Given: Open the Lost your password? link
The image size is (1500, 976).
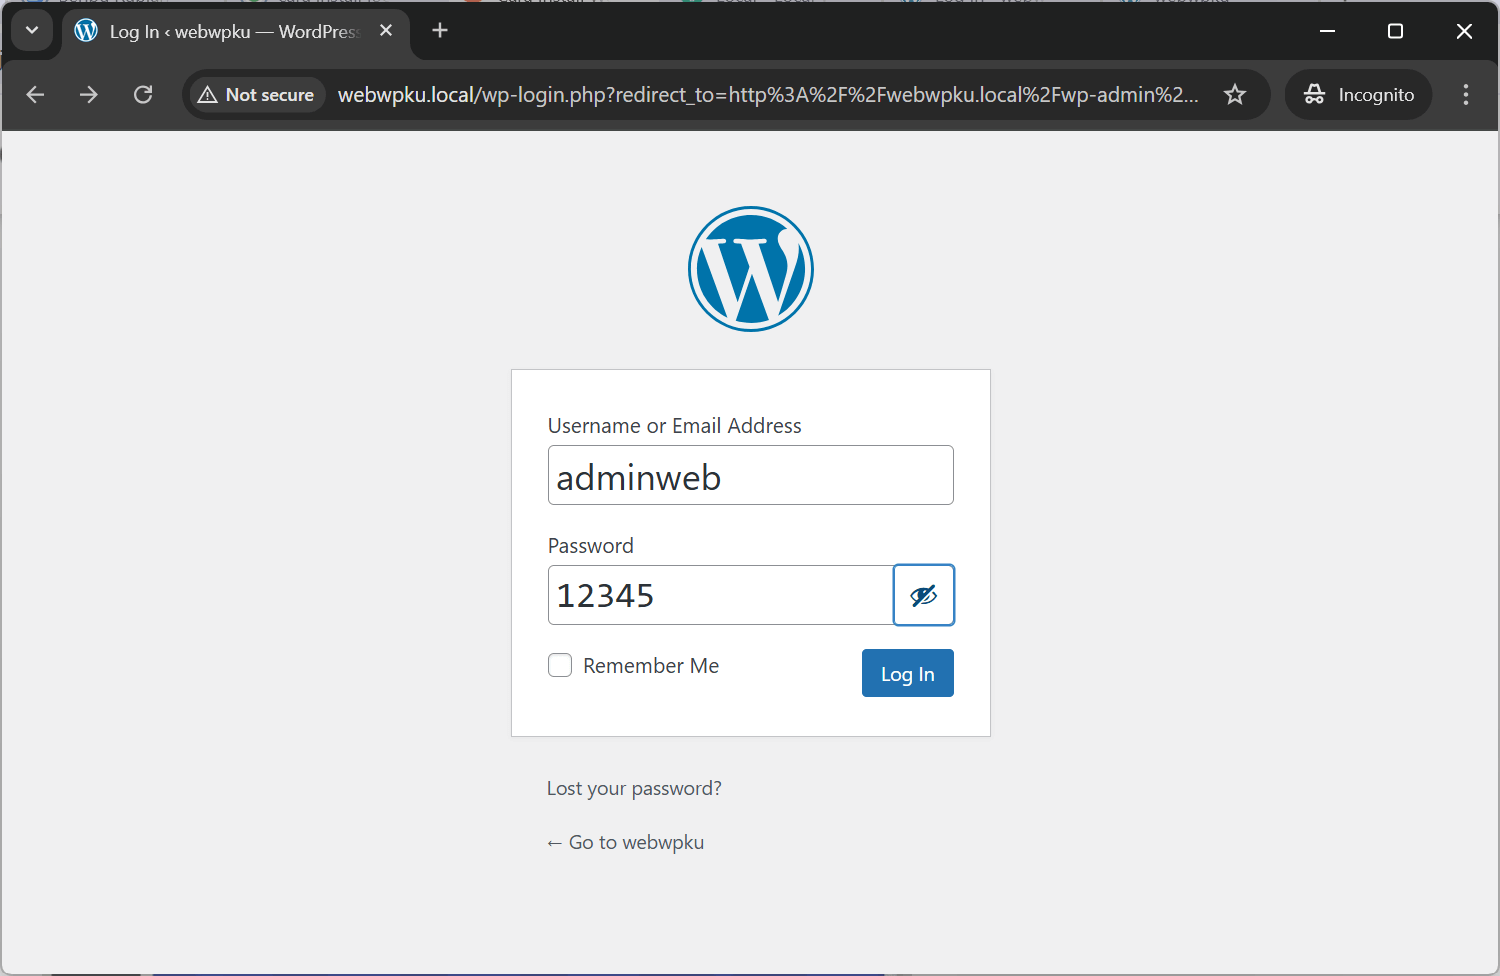Looking at the screenshot, I should pyautogui.click(x=634, y=788).
